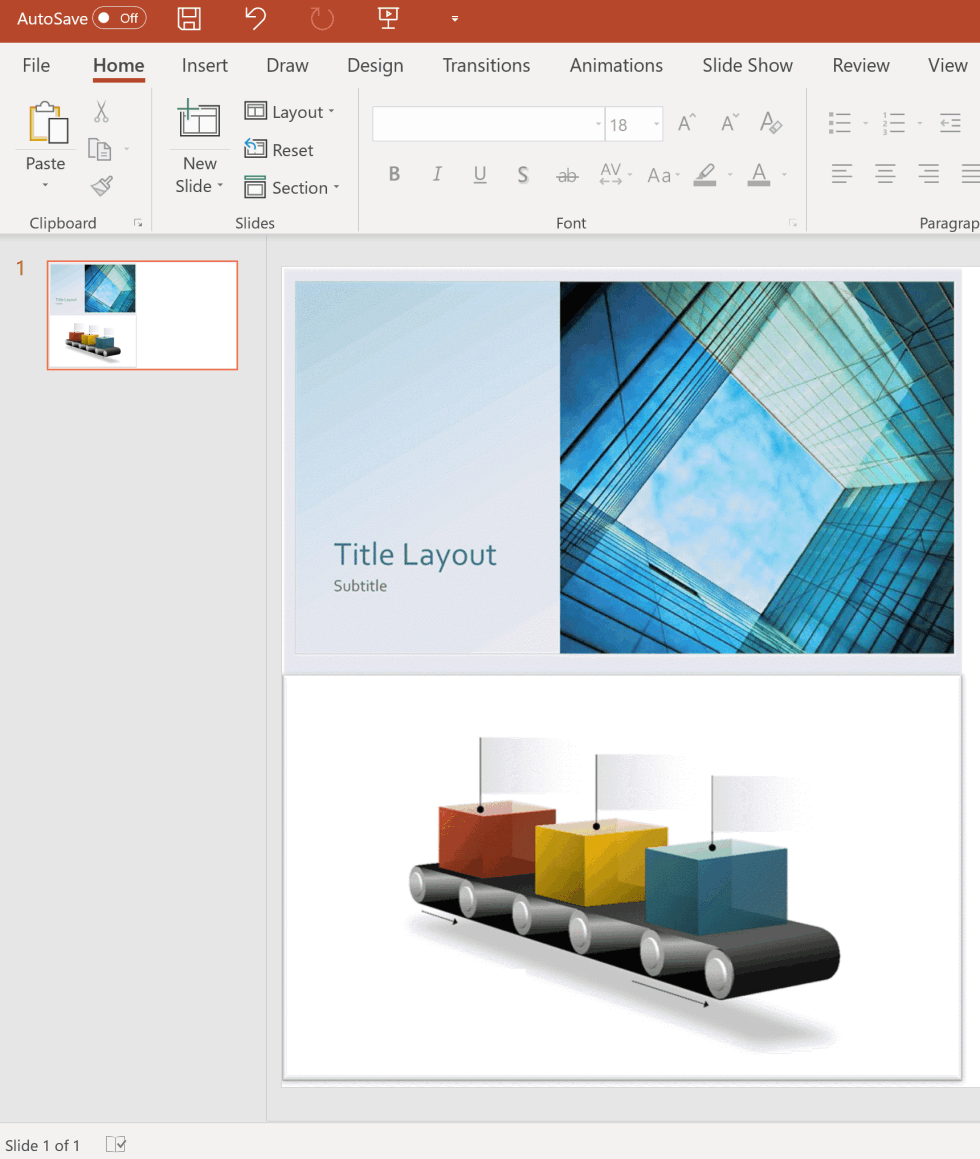
Task: Toggle Bold formatting
Action: coord(394,175)
